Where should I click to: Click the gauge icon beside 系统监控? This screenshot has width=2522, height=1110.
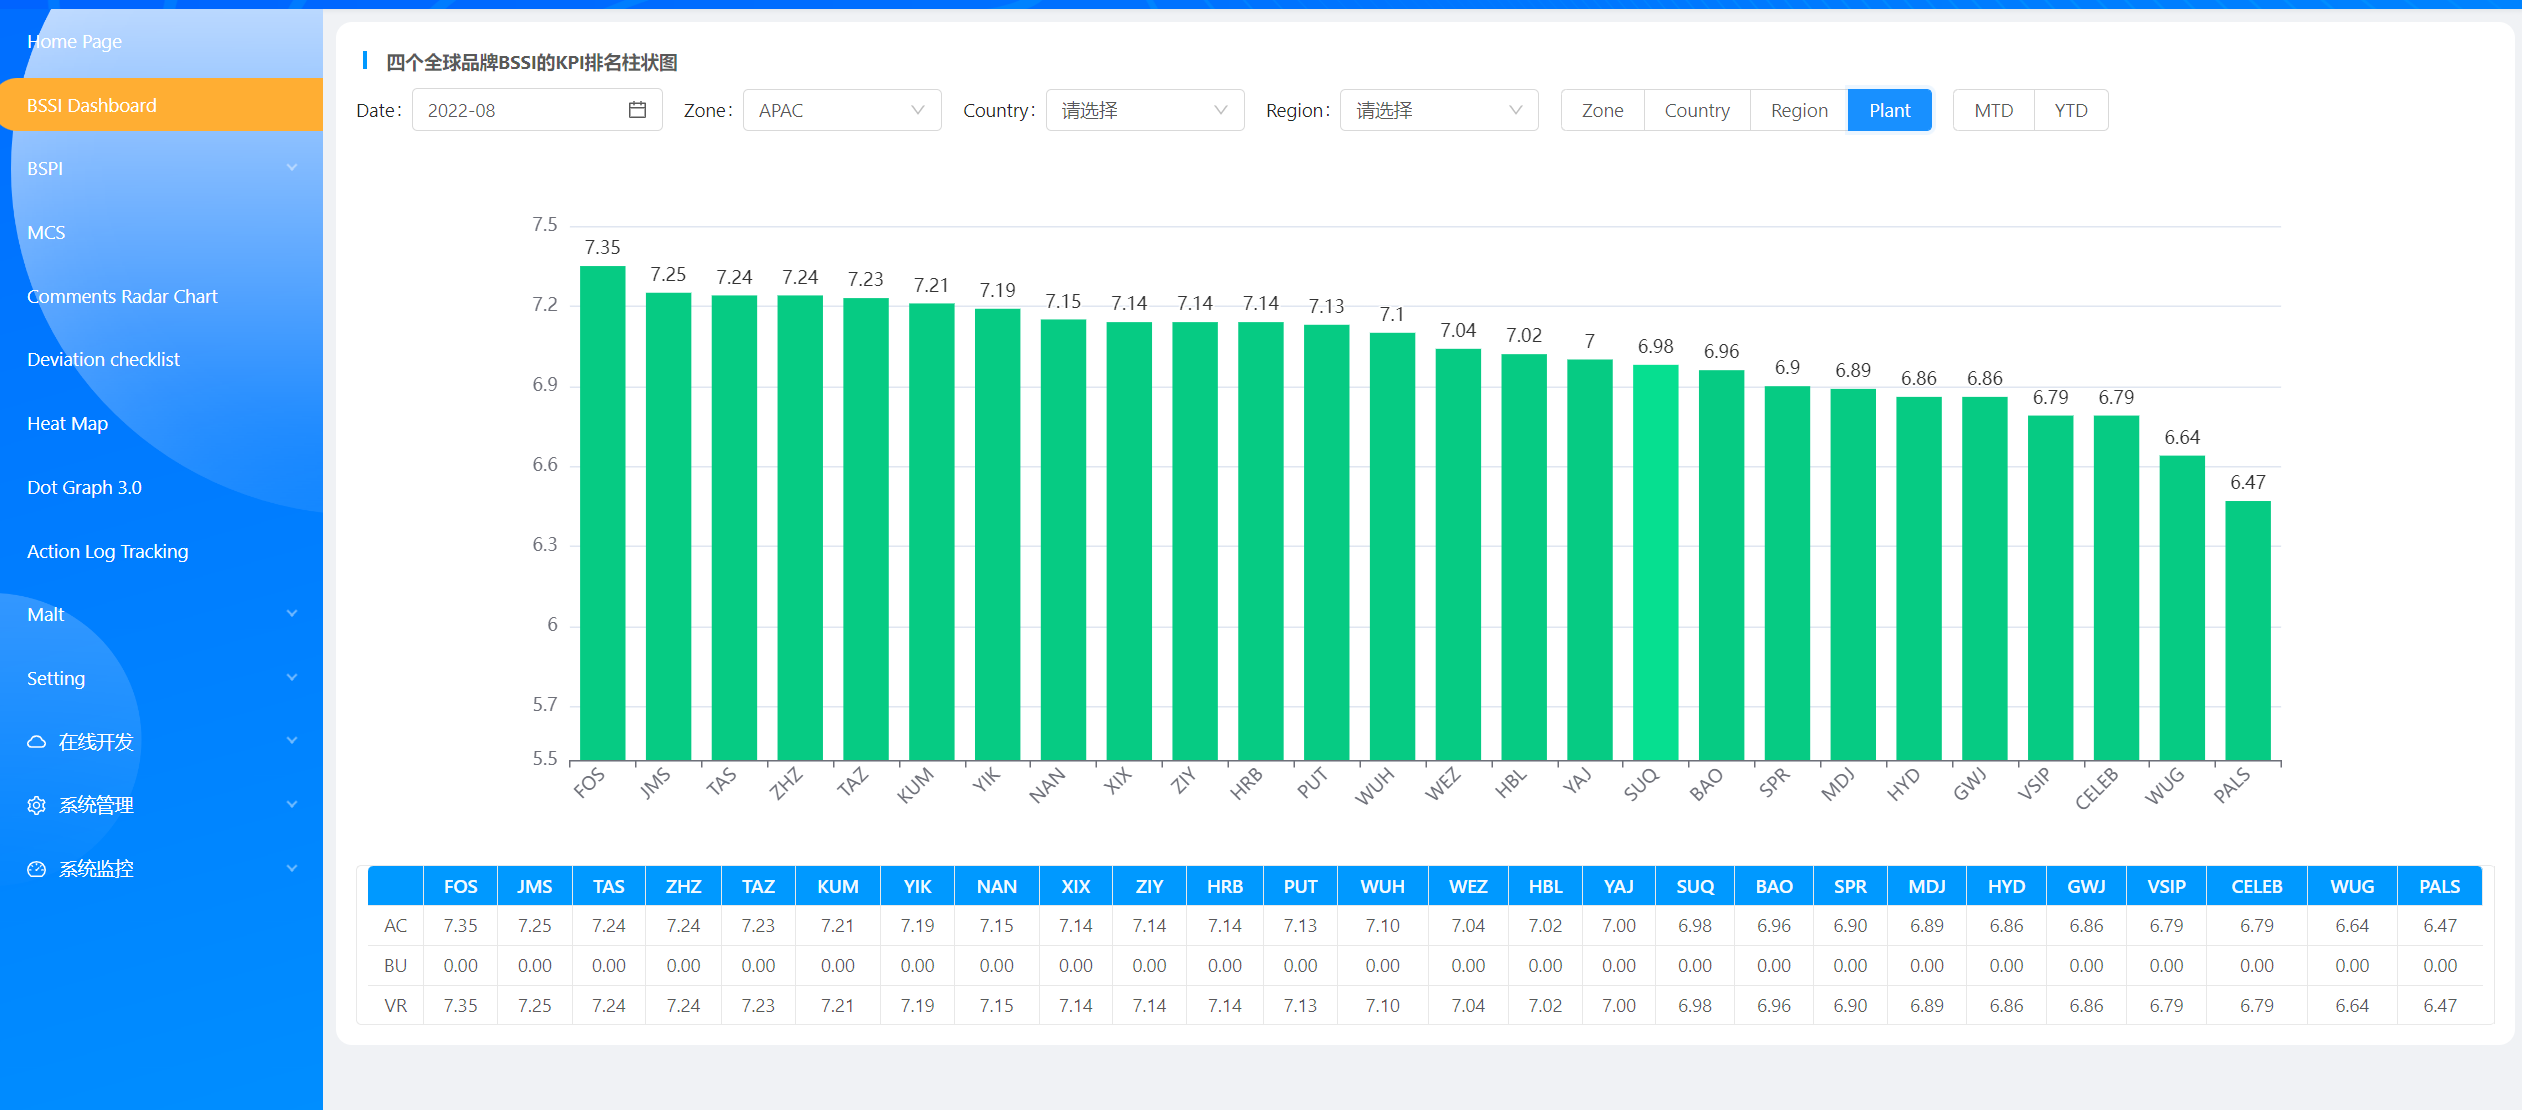[x=37, y=869]
